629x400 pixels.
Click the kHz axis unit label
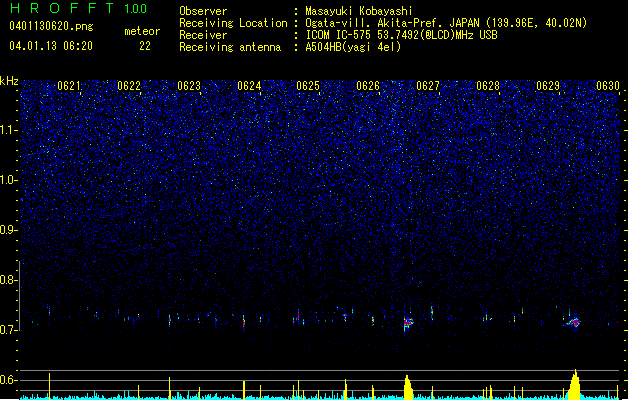click(9, 81)
